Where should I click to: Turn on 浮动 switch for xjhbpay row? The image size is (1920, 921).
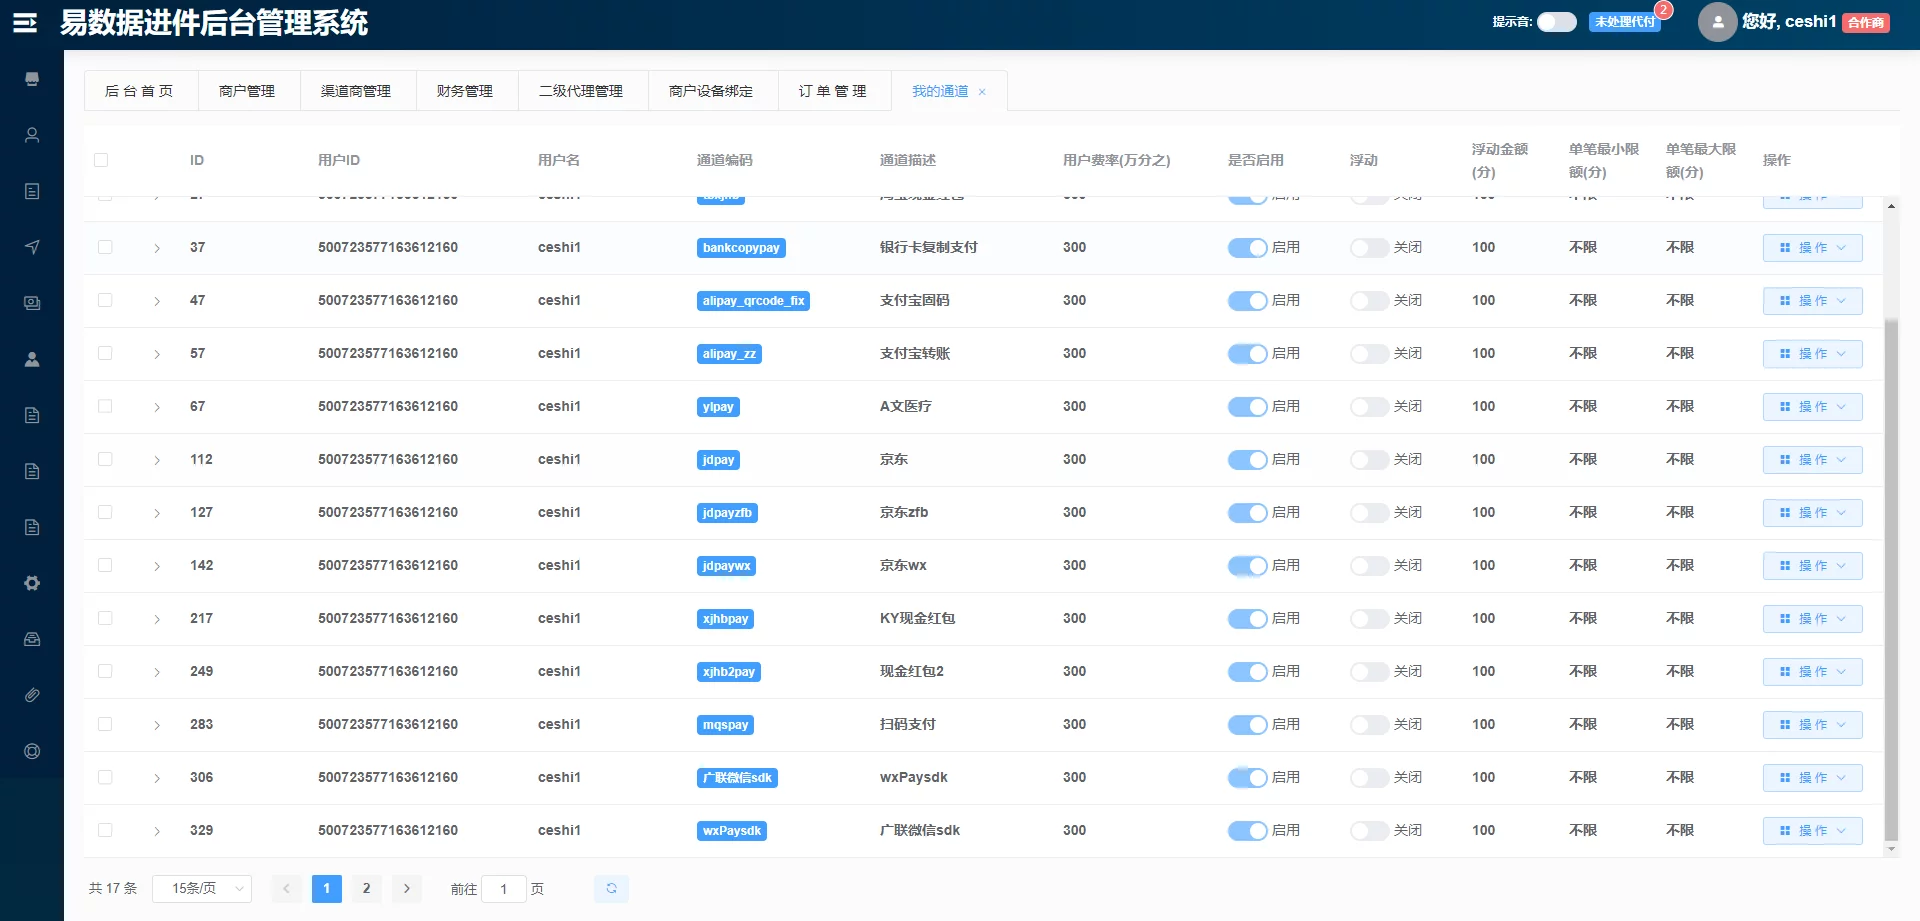coord(1369,619)
